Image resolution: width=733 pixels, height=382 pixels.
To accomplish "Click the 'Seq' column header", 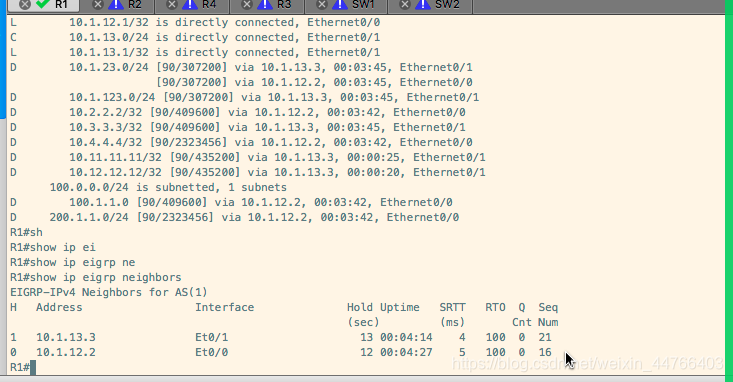I will point(548,307).
